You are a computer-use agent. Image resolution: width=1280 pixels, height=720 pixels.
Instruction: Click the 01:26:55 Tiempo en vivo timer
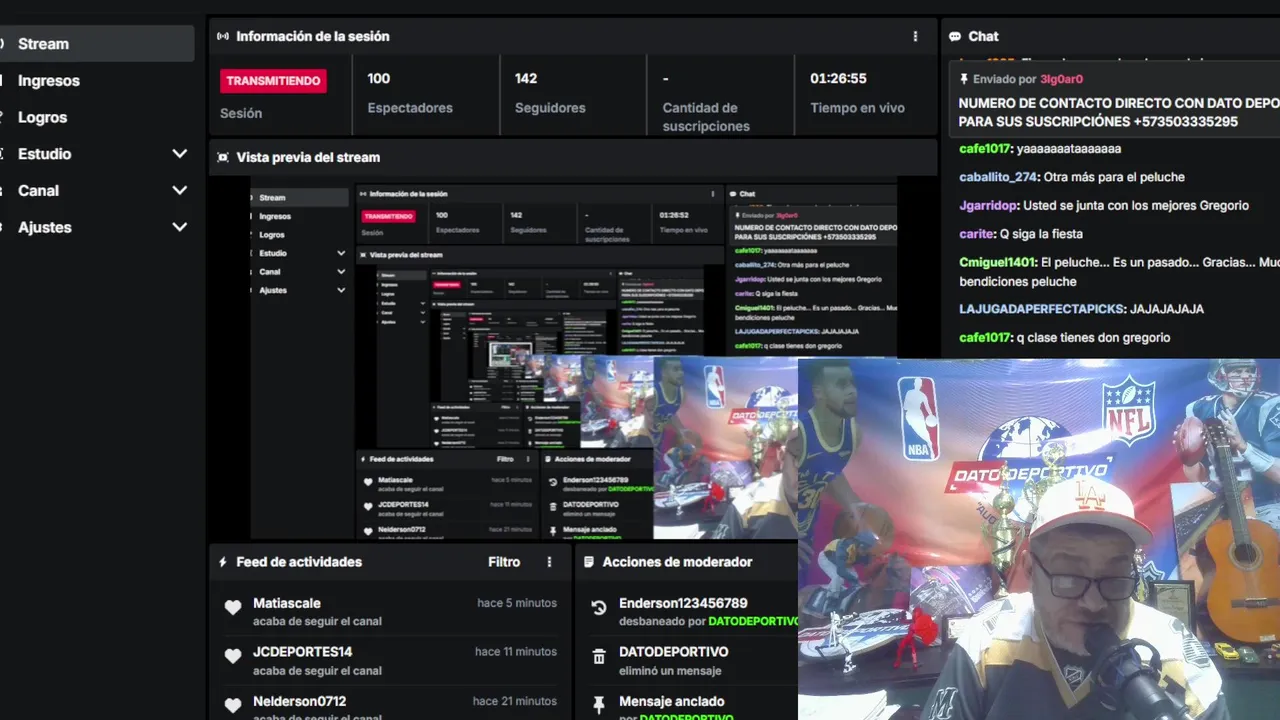coord(857,93)
